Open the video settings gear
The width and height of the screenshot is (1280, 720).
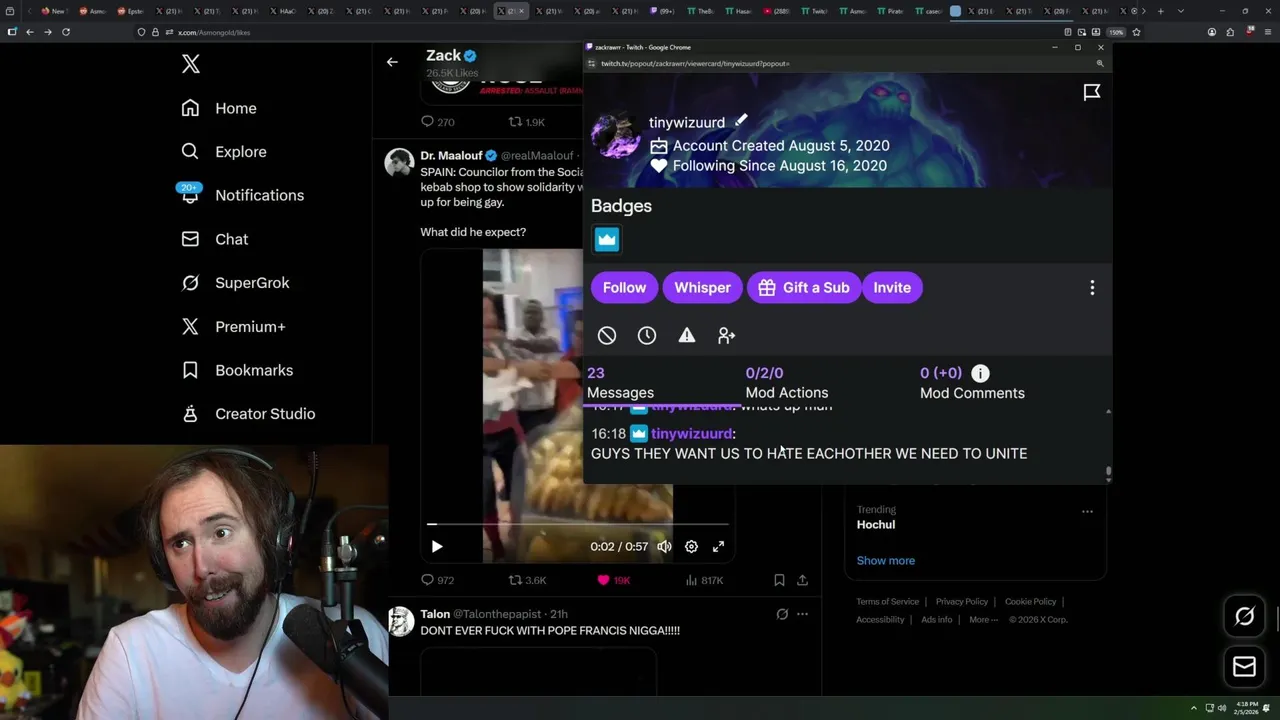[691, 547]
